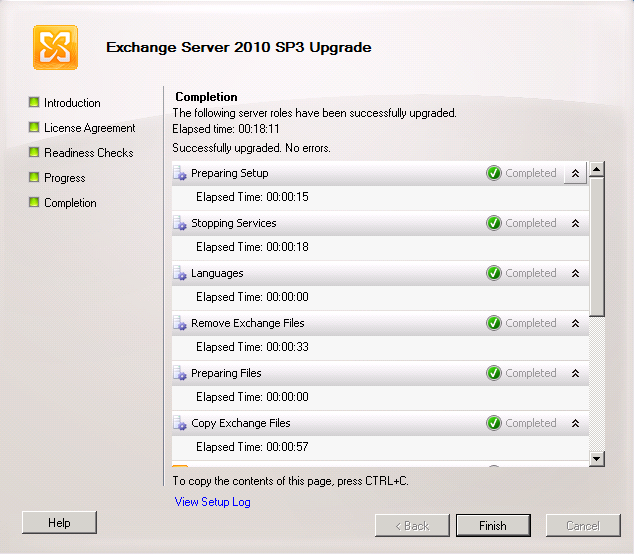Click the Stopping Services header label
This screenshot has height=554, width=634.
(234, 223)
